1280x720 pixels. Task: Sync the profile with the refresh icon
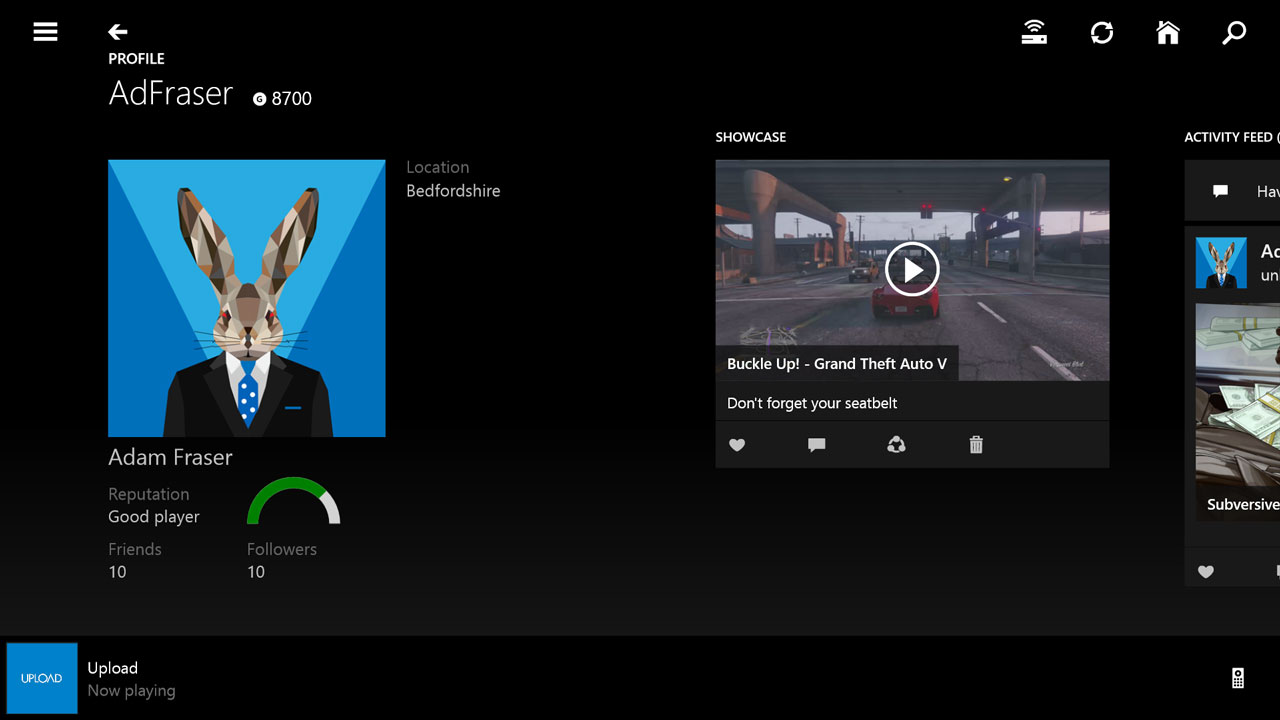(1102, 32)
